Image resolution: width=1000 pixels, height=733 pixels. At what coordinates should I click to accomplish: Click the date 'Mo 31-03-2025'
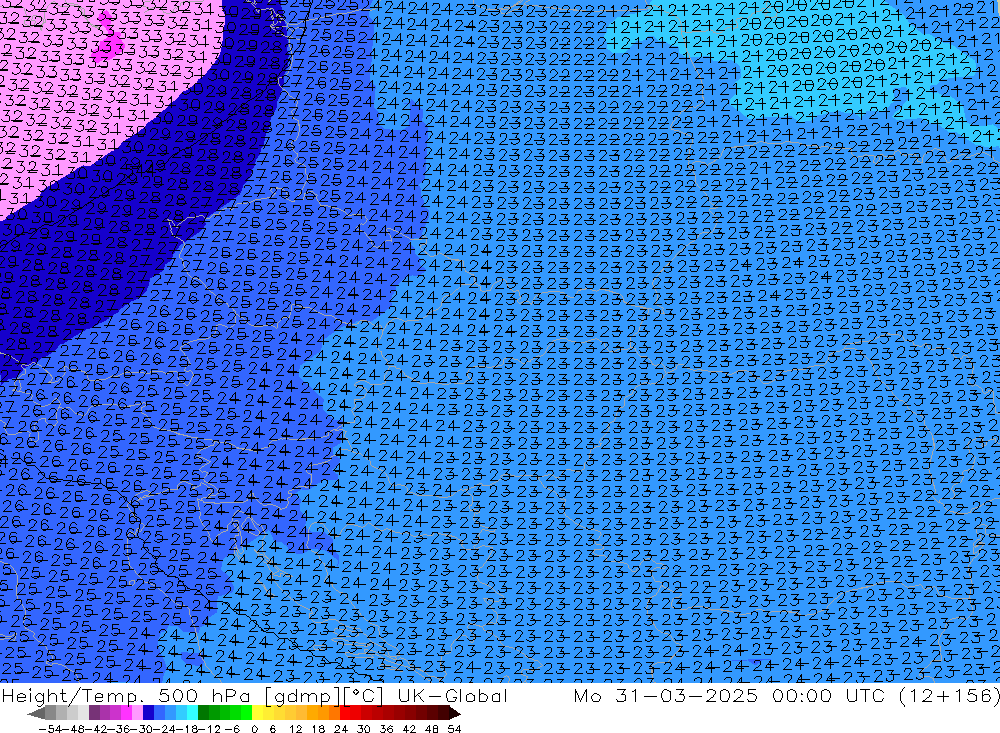click(x=666, y=696)
